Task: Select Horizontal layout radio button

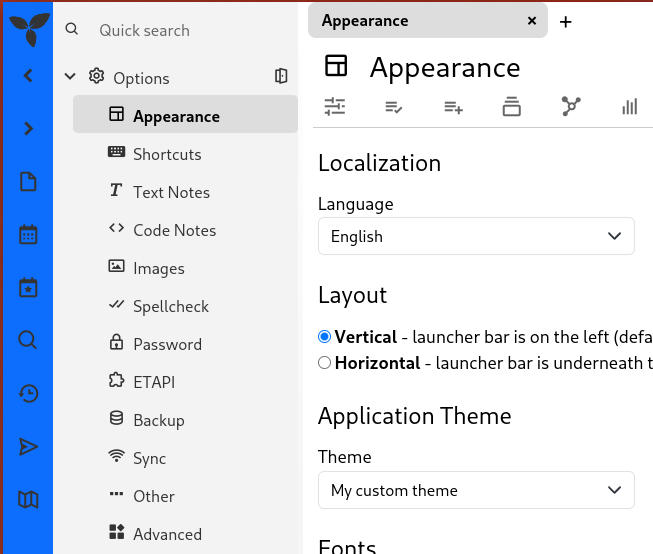Action: (x=324, y=363)
